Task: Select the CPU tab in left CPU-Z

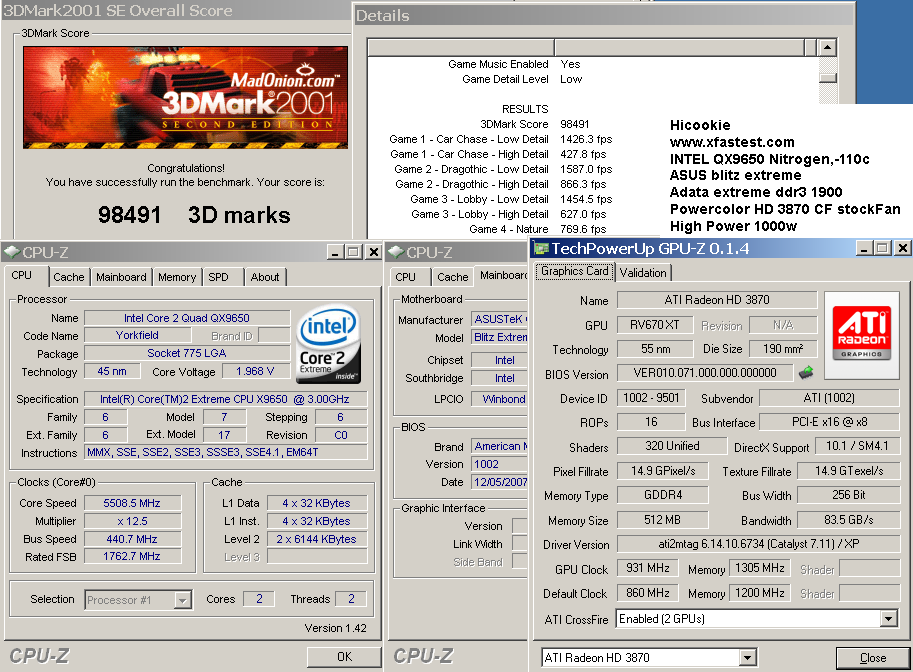Action: pos(22,275)
